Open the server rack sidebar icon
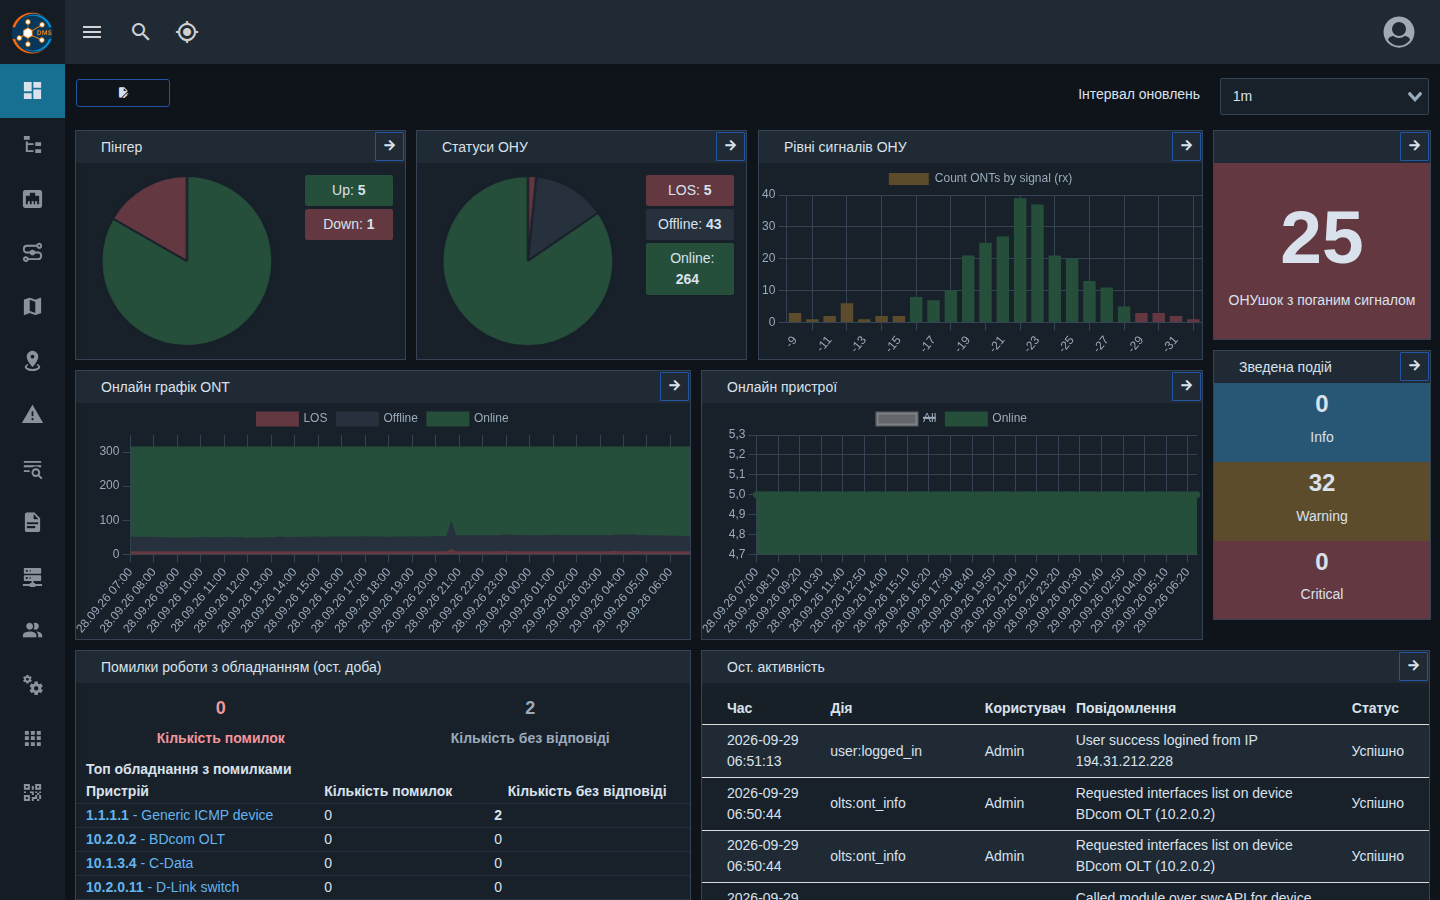The height and width of the screenshot is (900, 1440). tap(32, 577)
